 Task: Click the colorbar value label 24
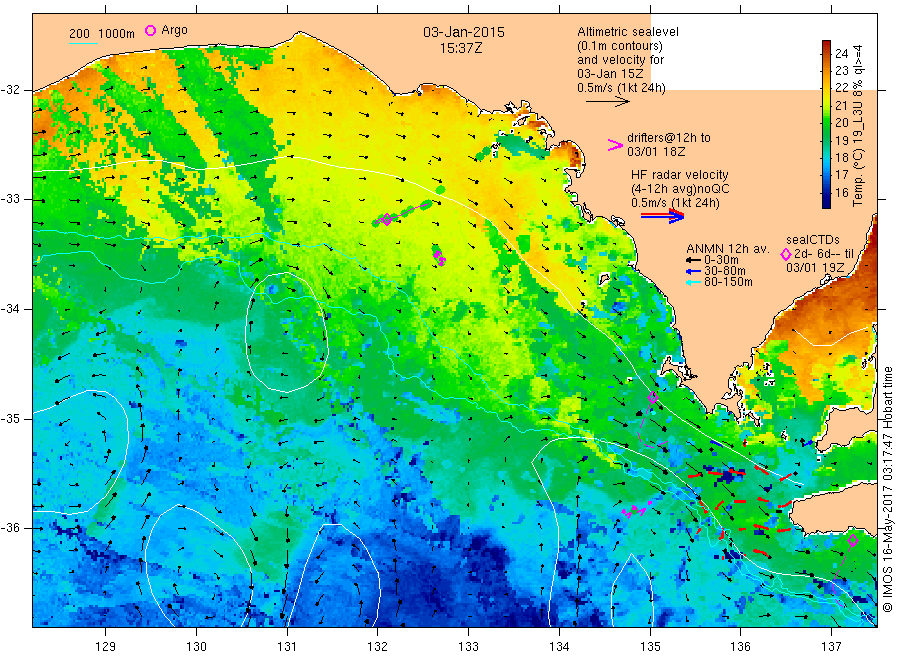[x=841, y=53]
